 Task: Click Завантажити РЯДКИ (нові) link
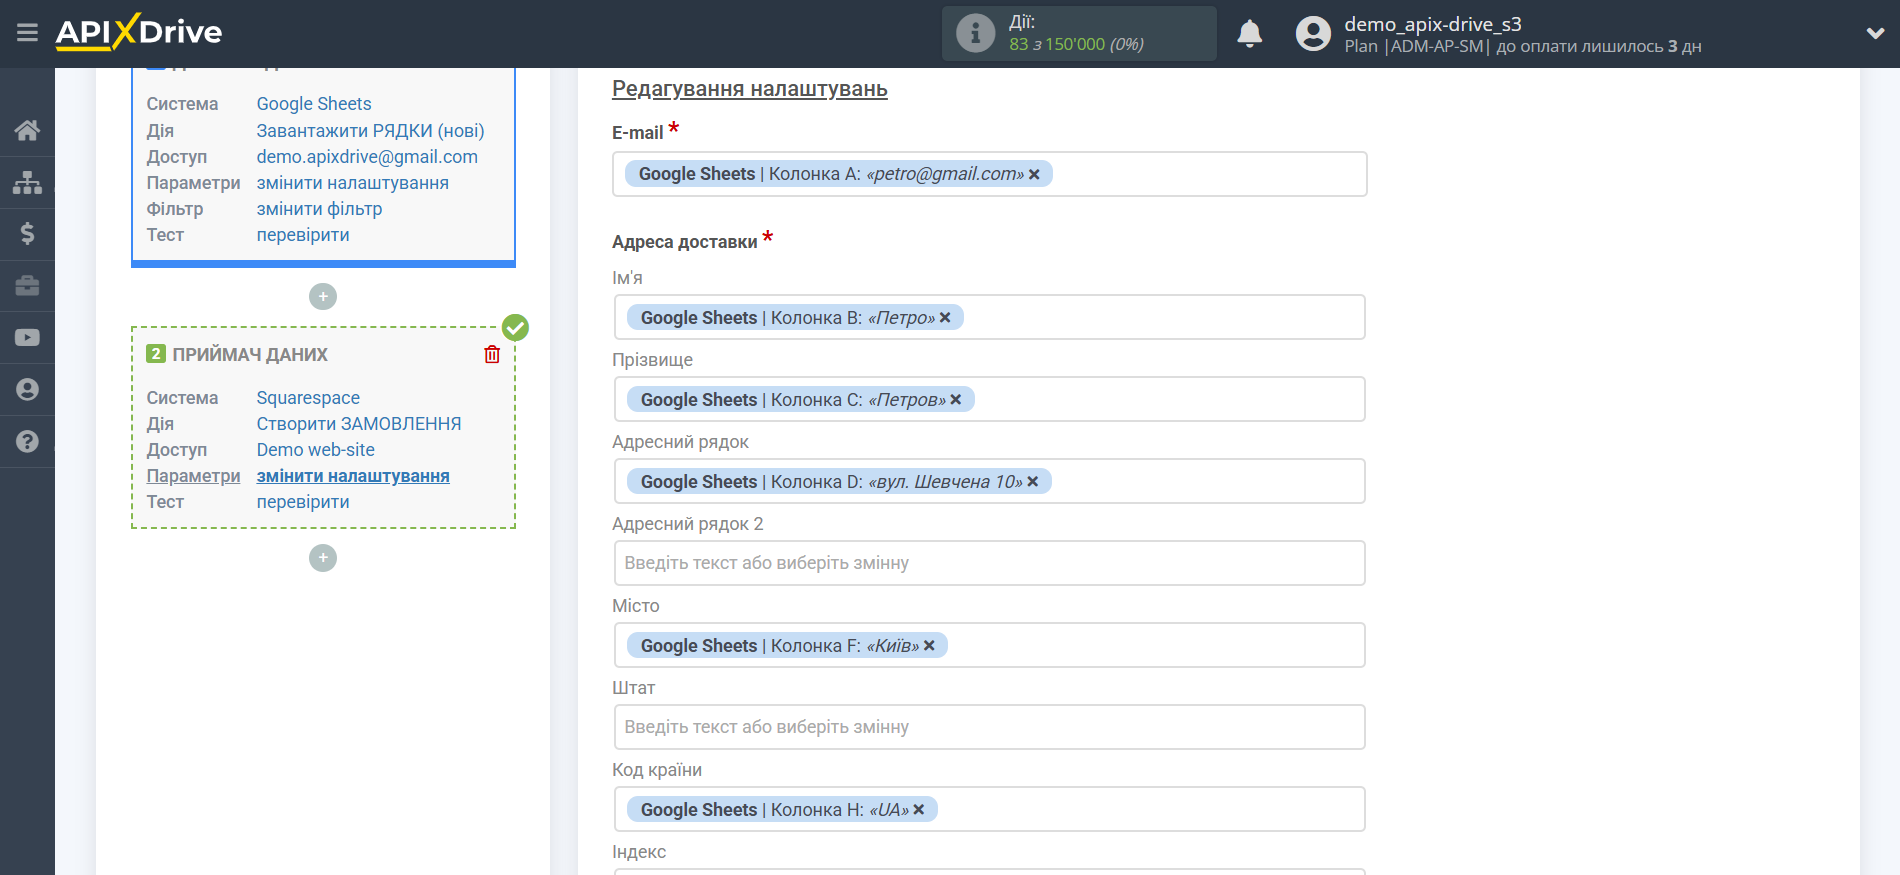[370, 131]
